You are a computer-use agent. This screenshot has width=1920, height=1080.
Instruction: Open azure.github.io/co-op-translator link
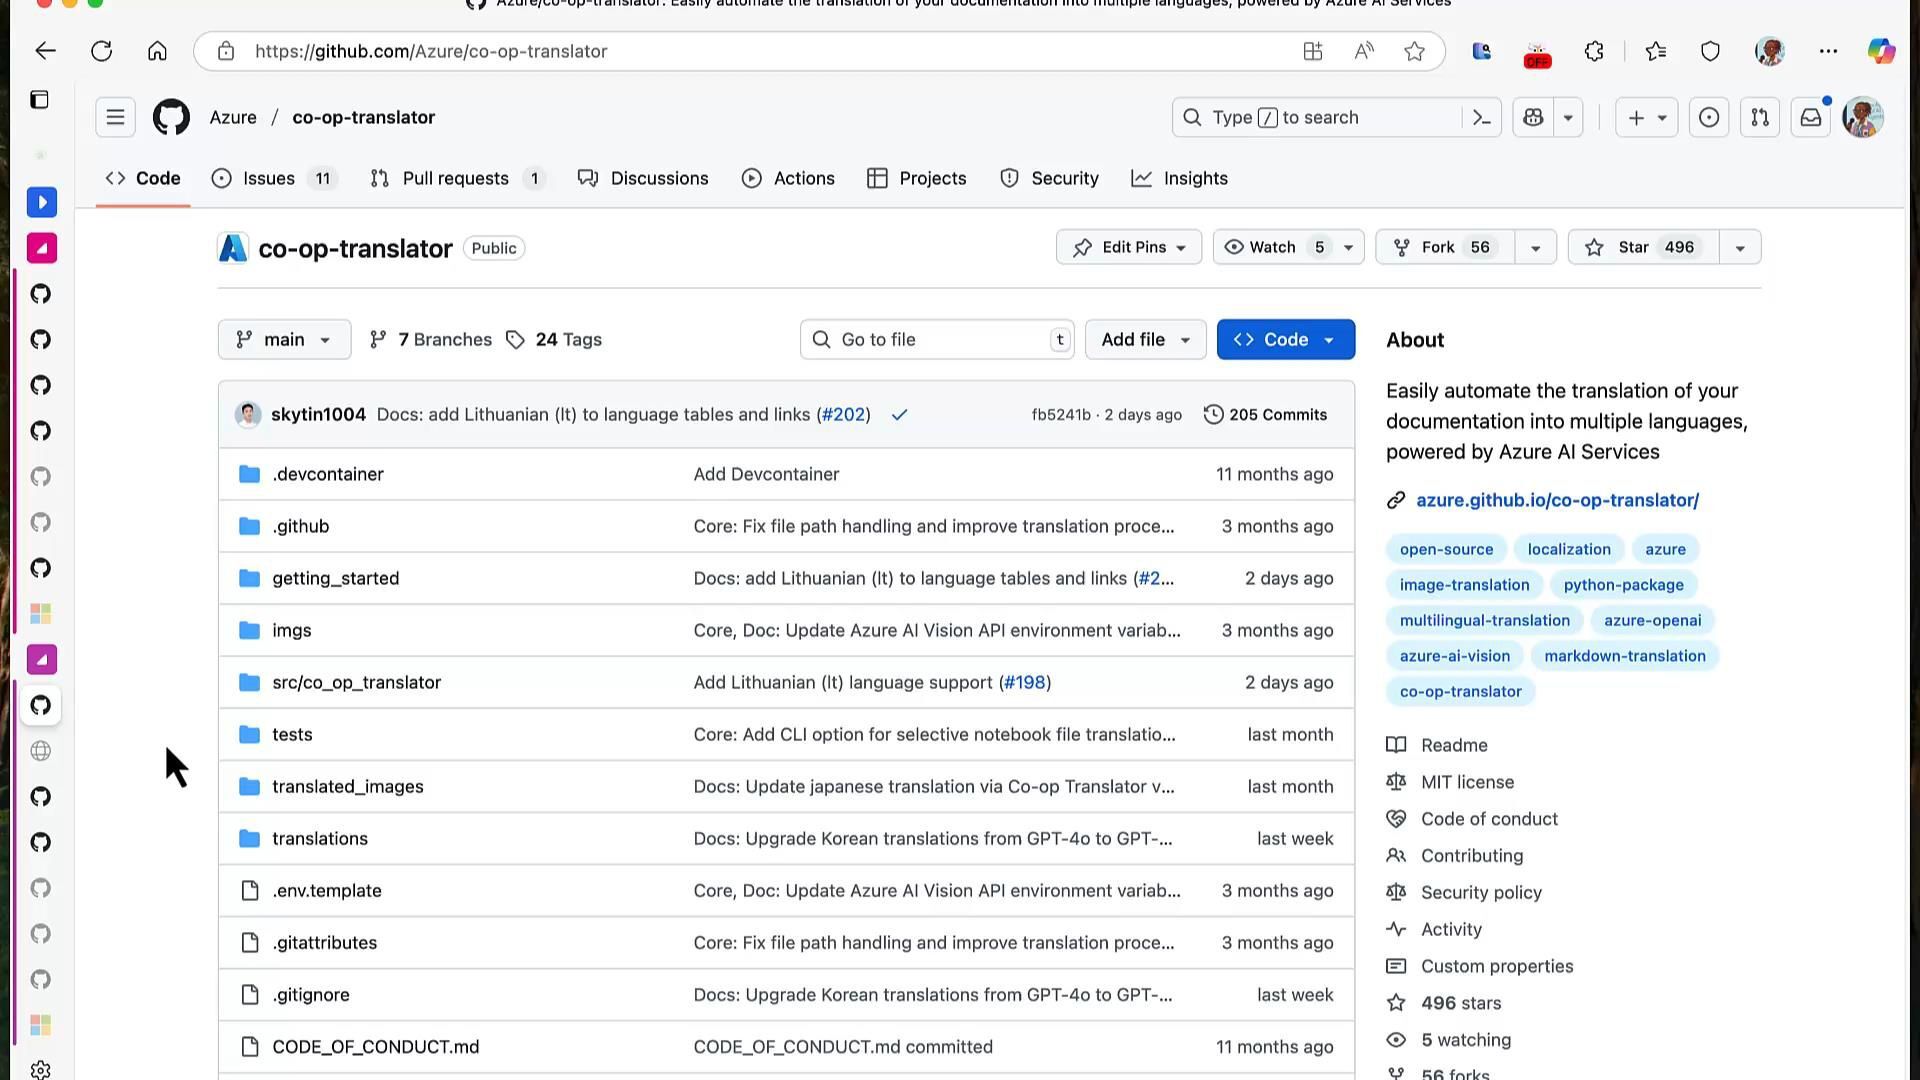pos(1557,500)
